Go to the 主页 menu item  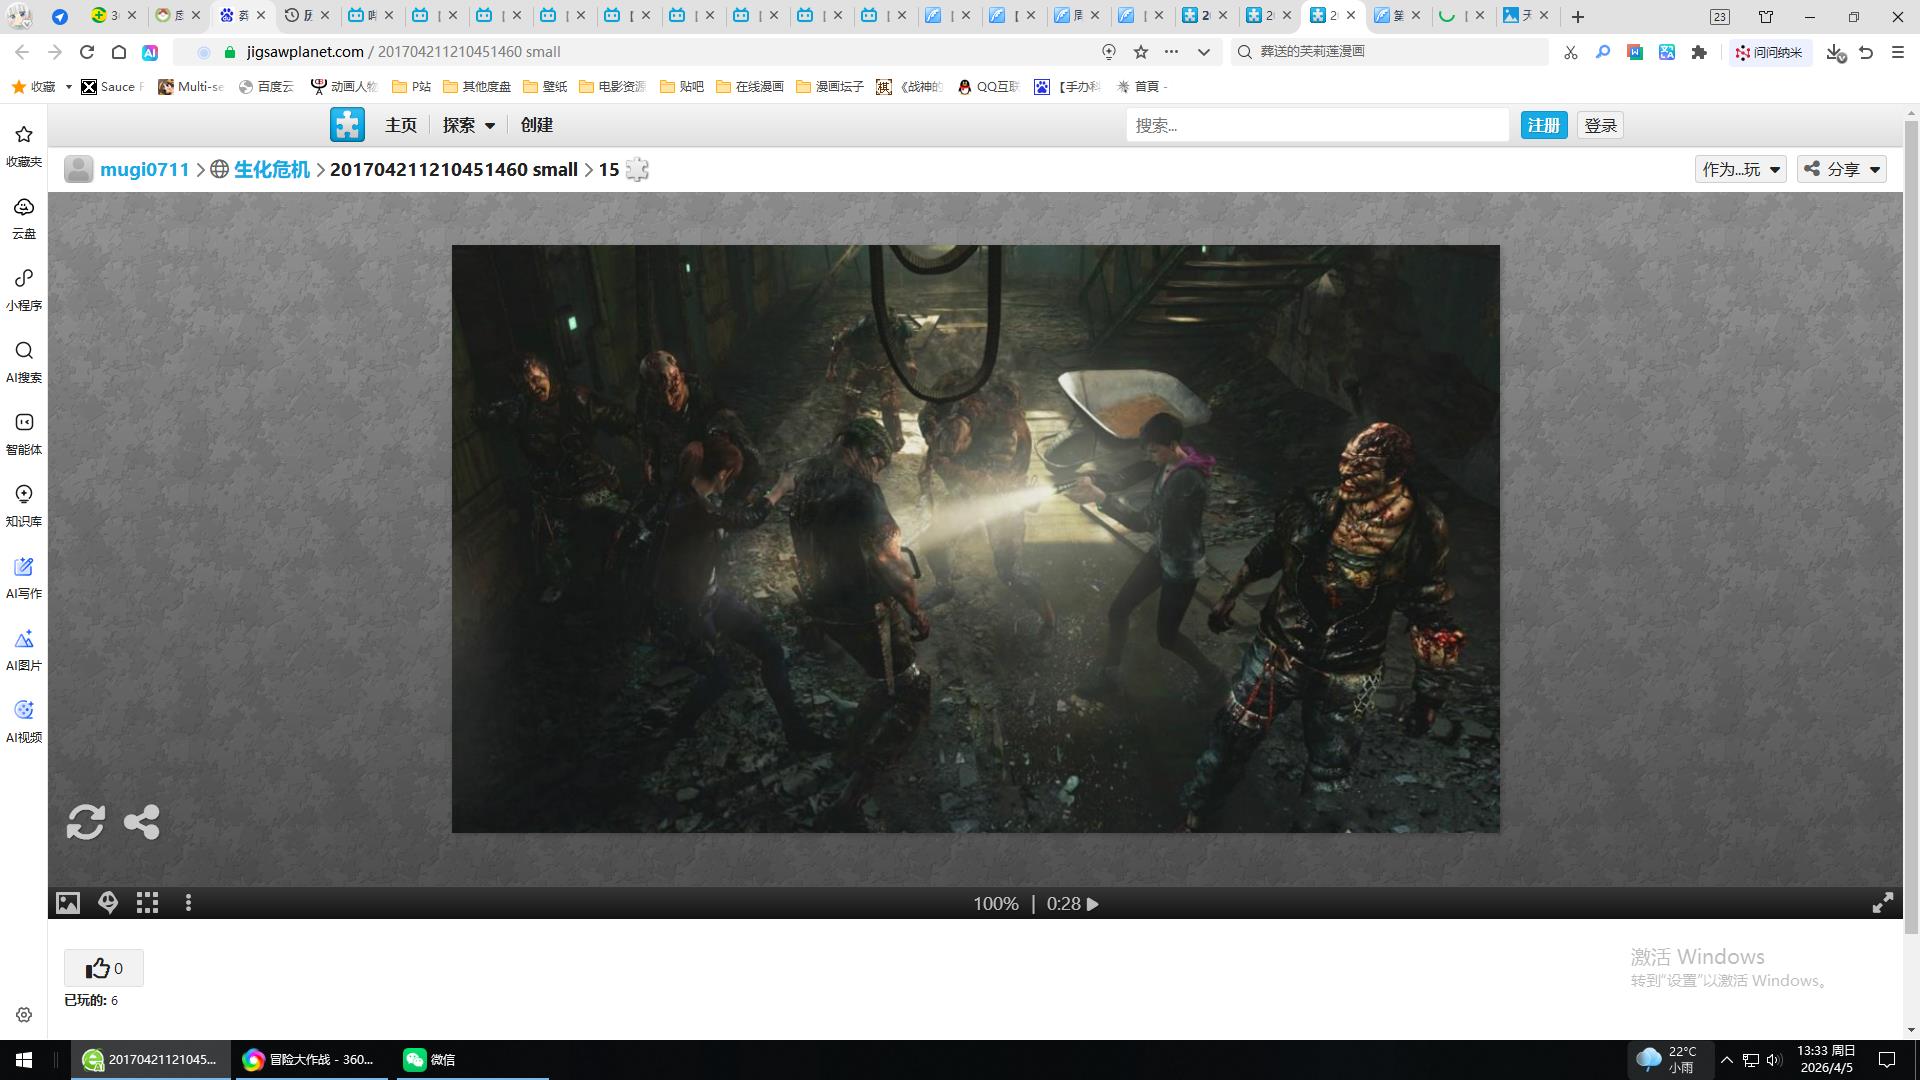pos(400,125)
